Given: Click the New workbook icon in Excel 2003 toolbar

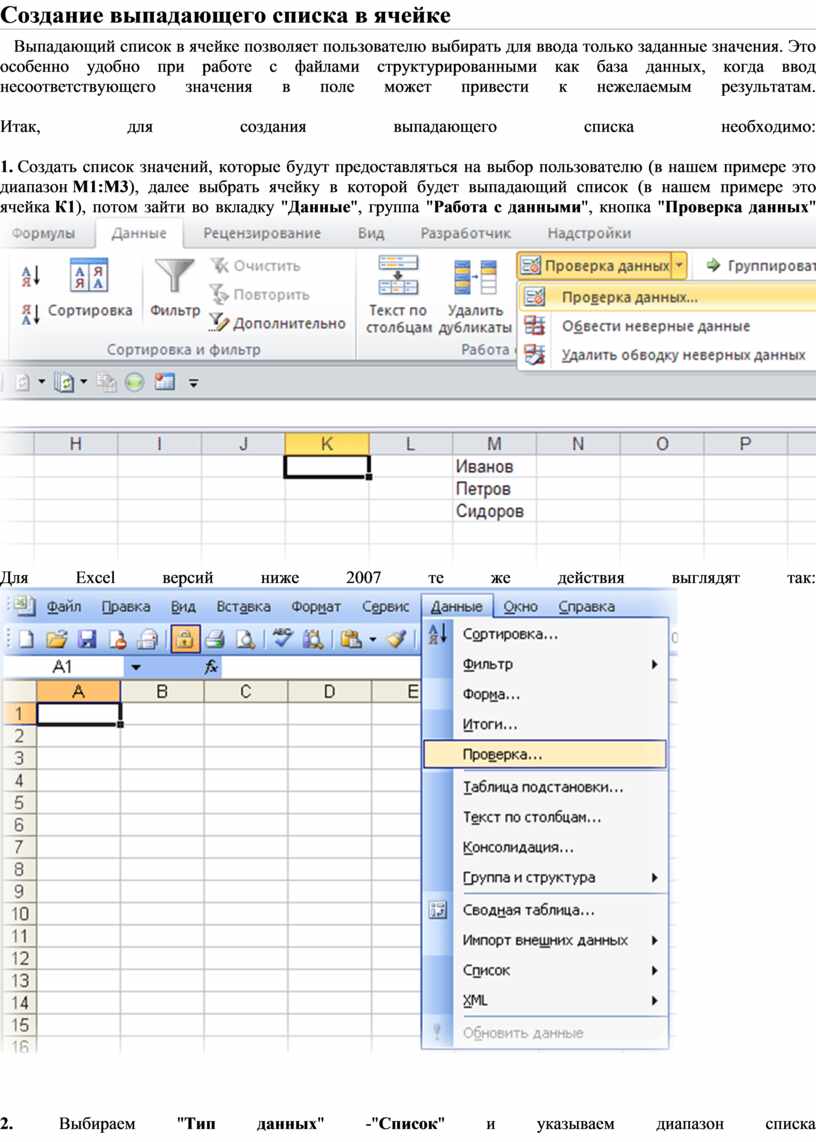Looking at the screenshot, I should click(x=26, y=639).
